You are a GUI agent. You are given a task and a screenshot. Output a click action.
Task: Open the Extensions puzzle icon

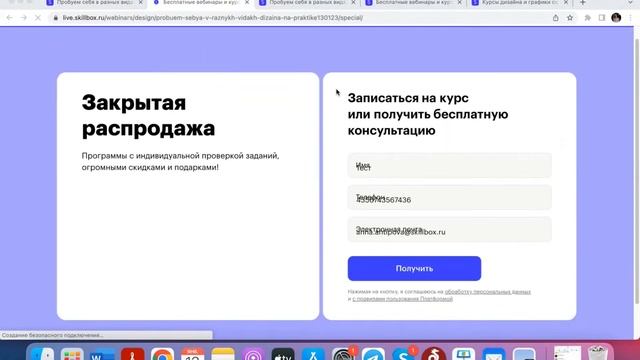point(588,18)
